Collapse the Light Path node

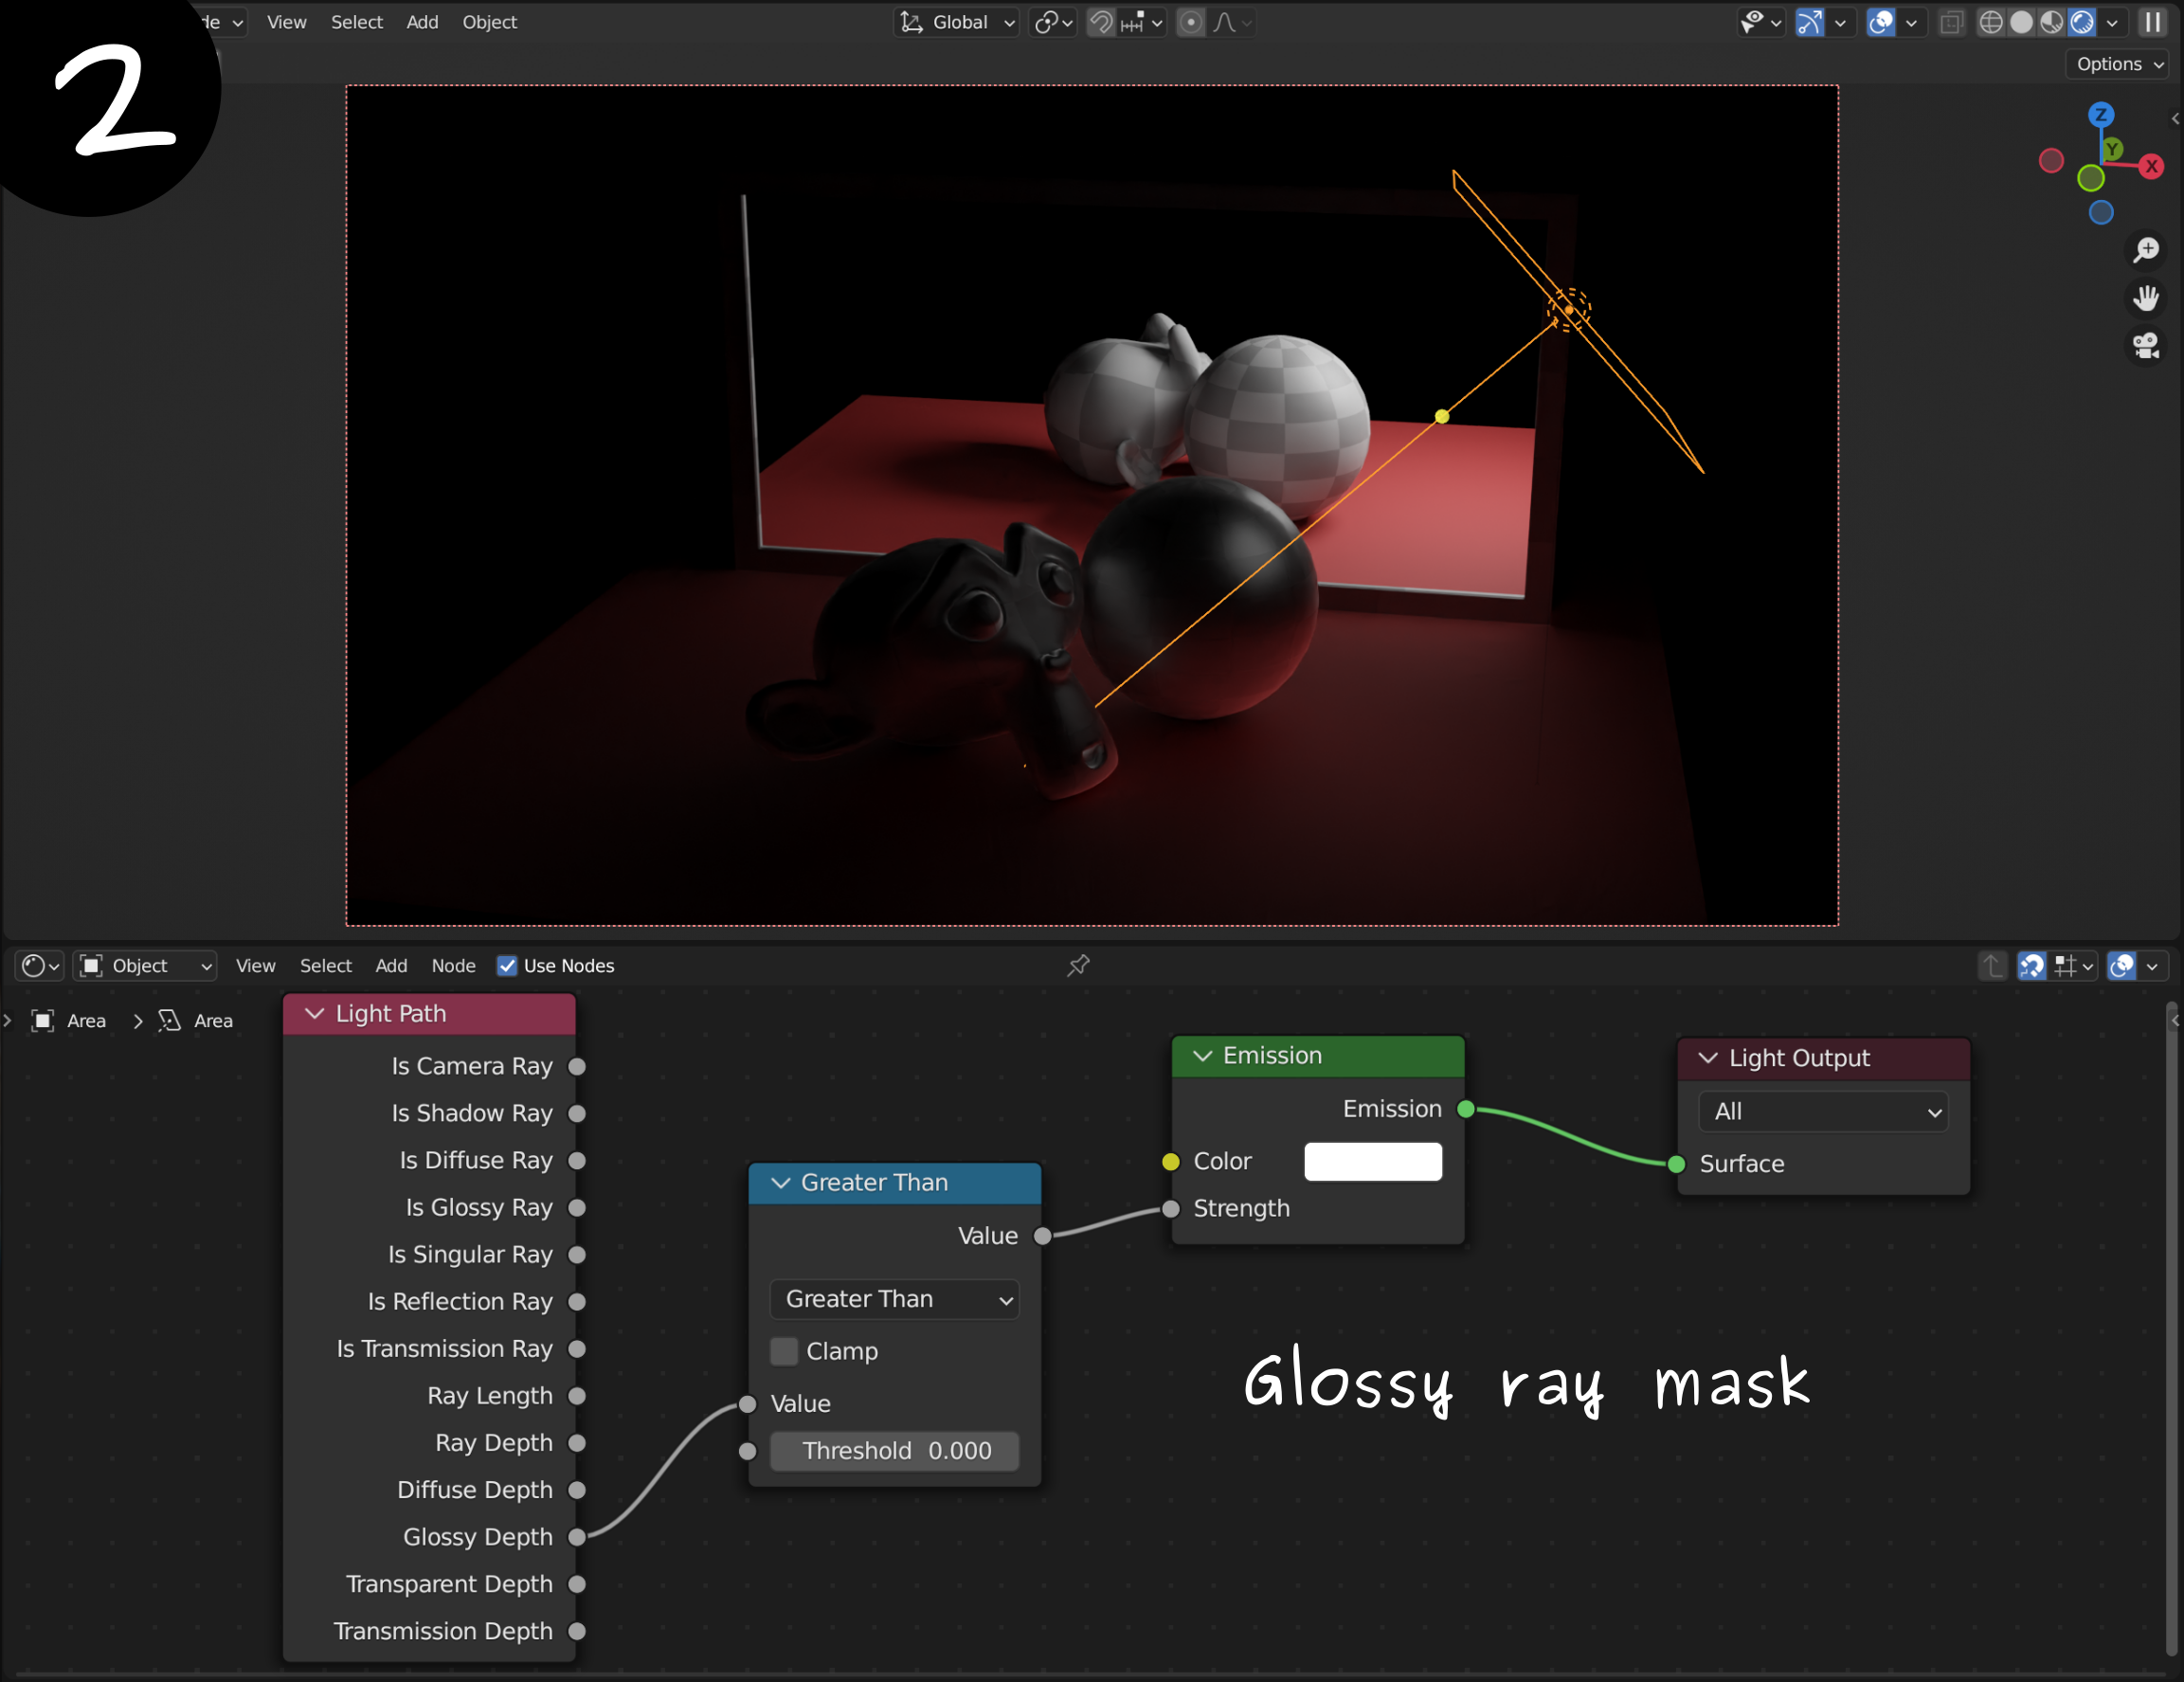click(x=314, y=1013)
